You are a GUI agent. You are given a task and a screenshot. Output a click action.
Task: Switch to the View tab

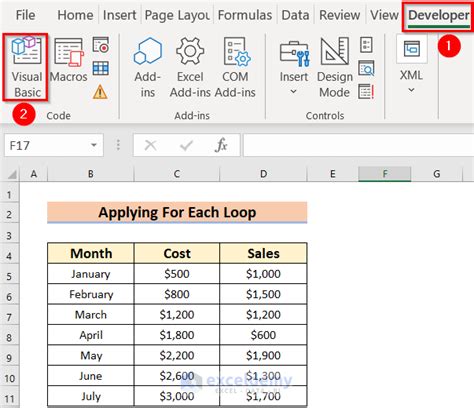(x=384, y=15)
